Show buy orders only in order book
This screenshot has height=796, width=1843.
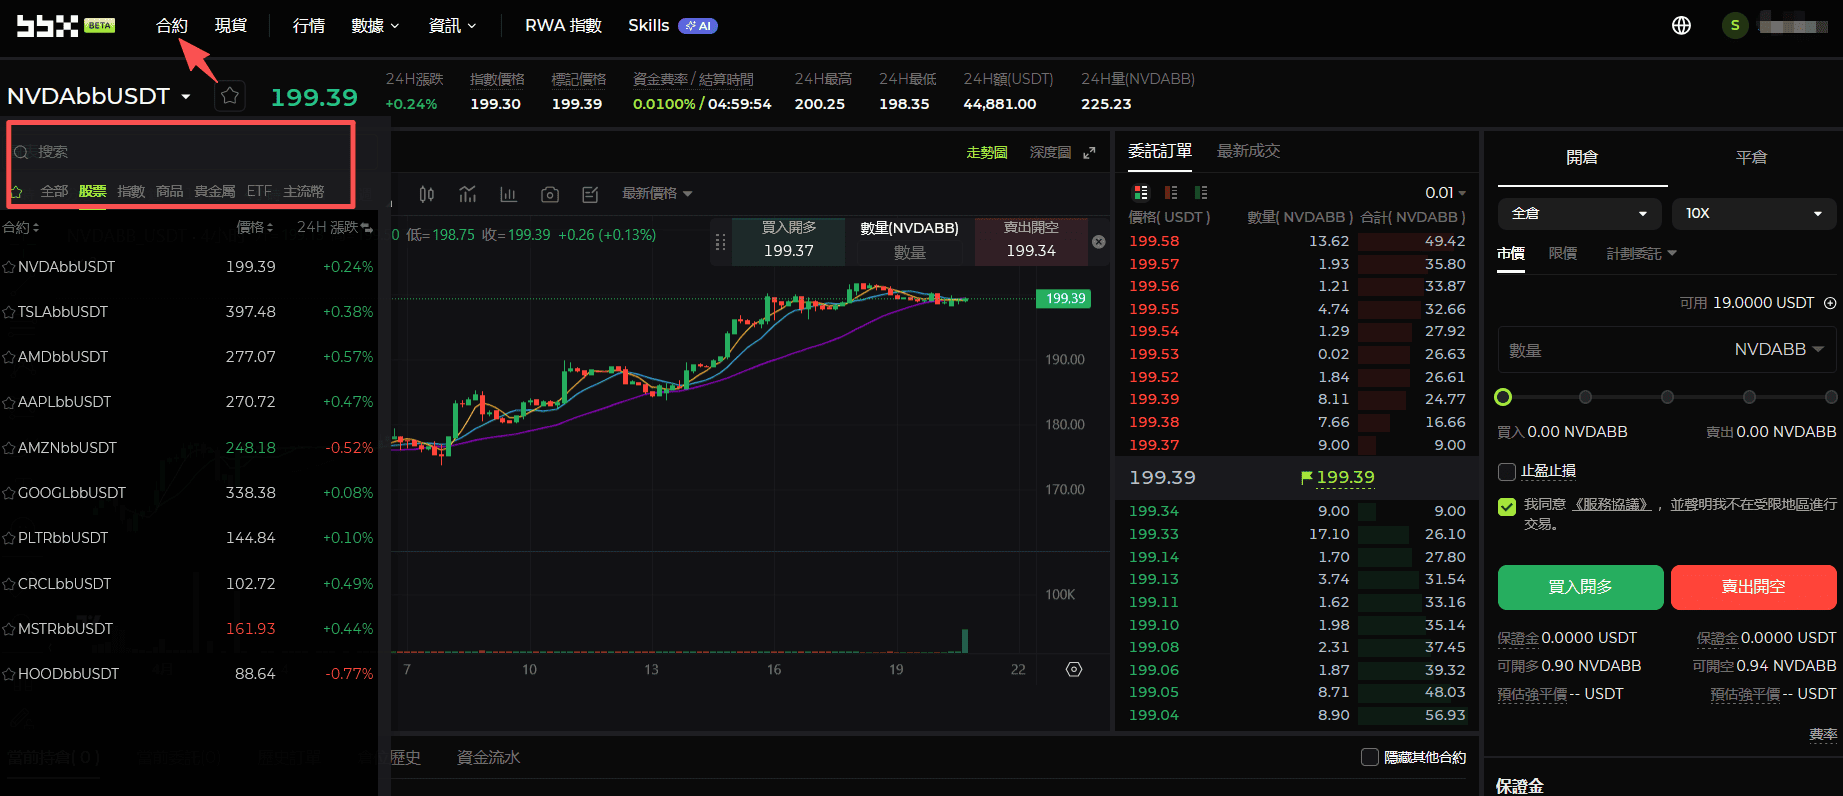pos(1201,192)
